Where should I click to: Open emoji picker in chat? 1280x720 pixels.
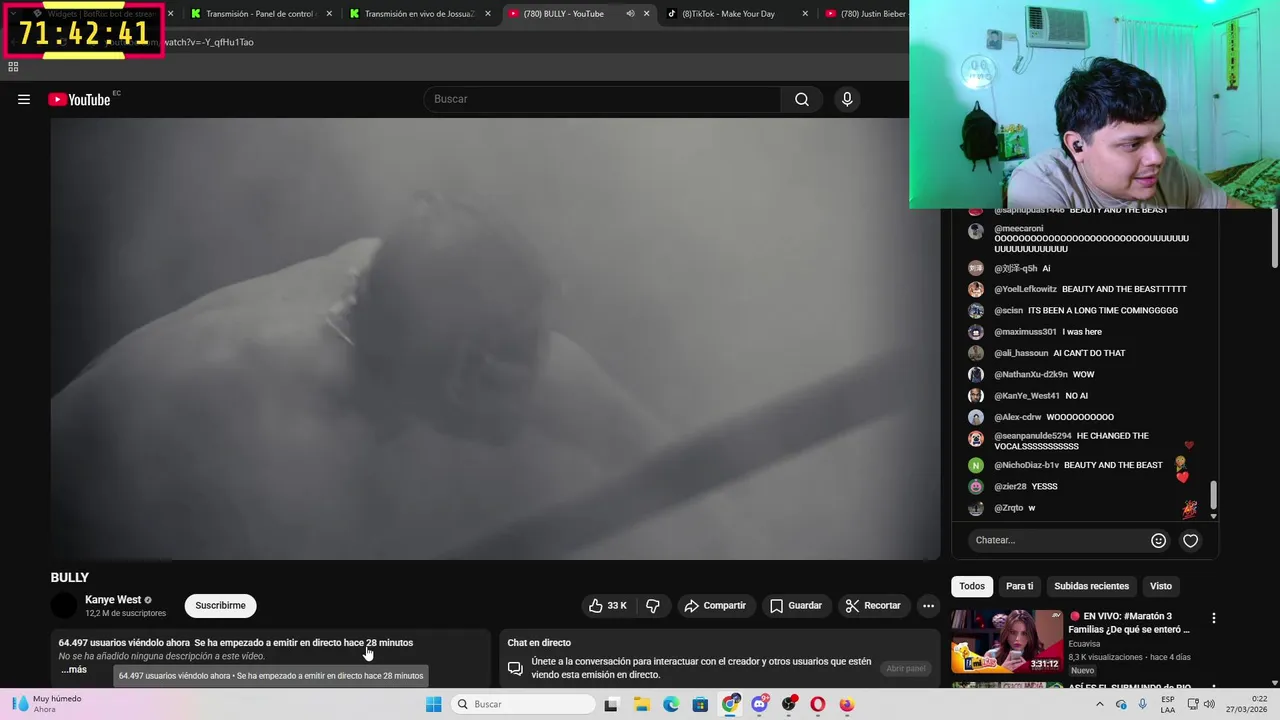[x=1158, y=540]
